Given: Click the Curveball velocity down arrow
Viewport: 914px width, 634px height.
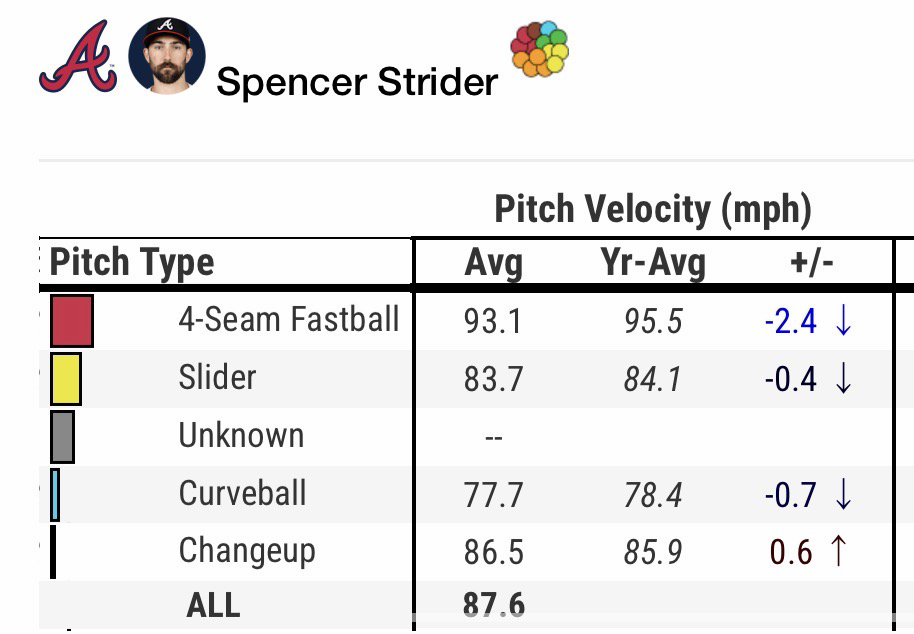Looking at the screenshot, I should [843, 494].
